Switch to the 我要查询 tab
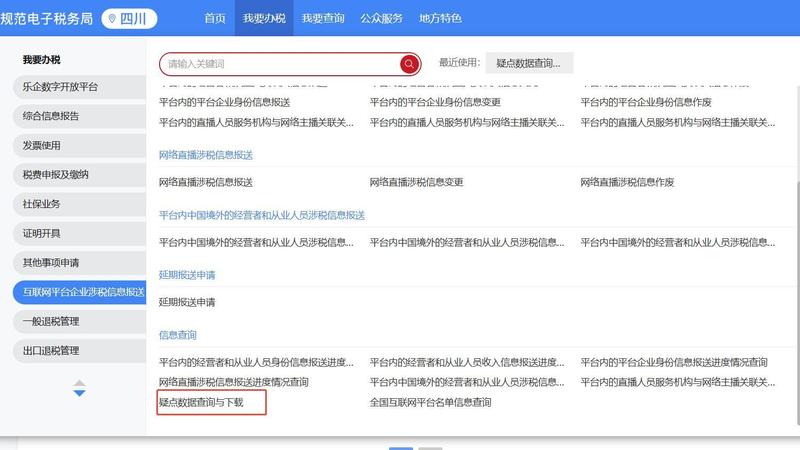This screenshot has width=800, height=450. pyautogui.click(x=322, y=18)
